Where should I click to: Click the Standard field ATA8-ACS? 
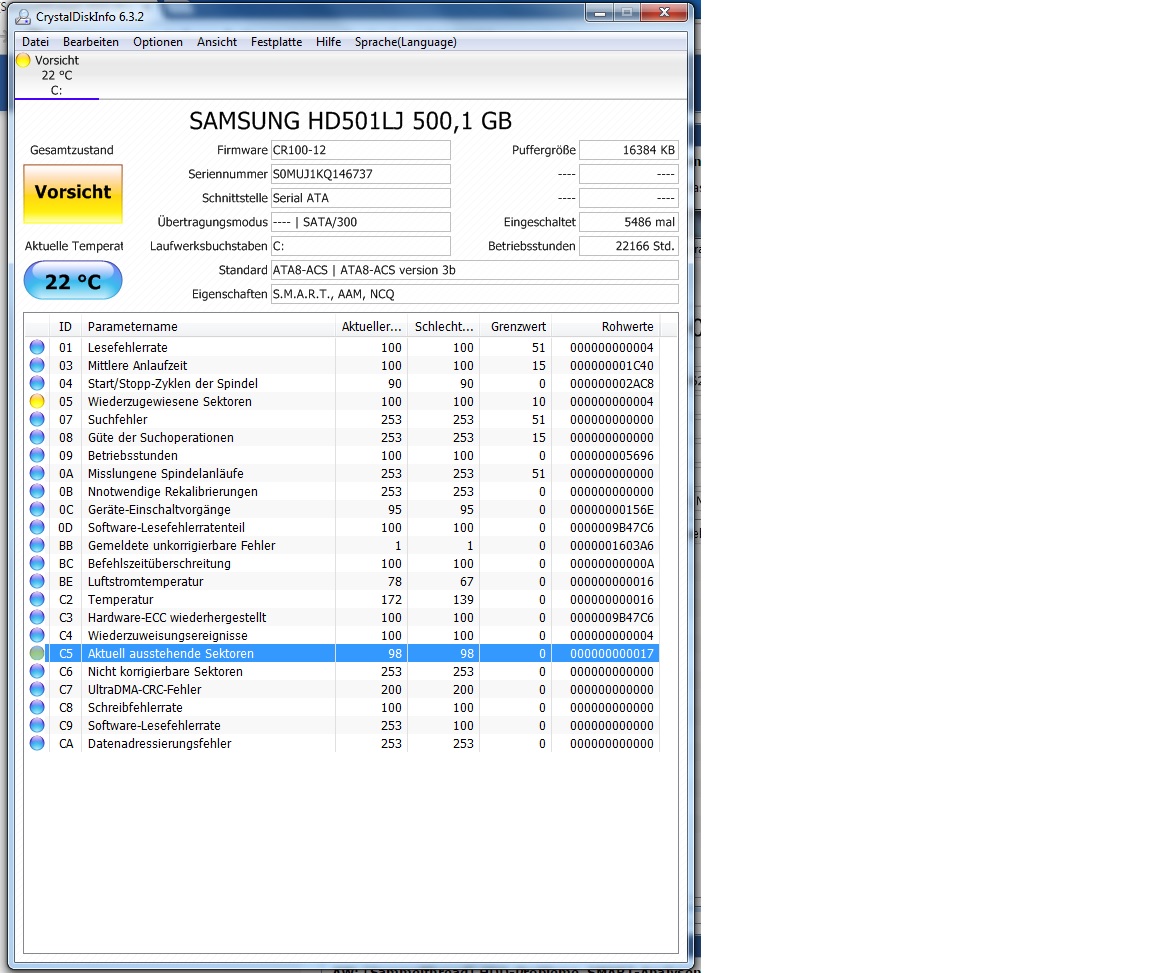click(x=475, y=270)
